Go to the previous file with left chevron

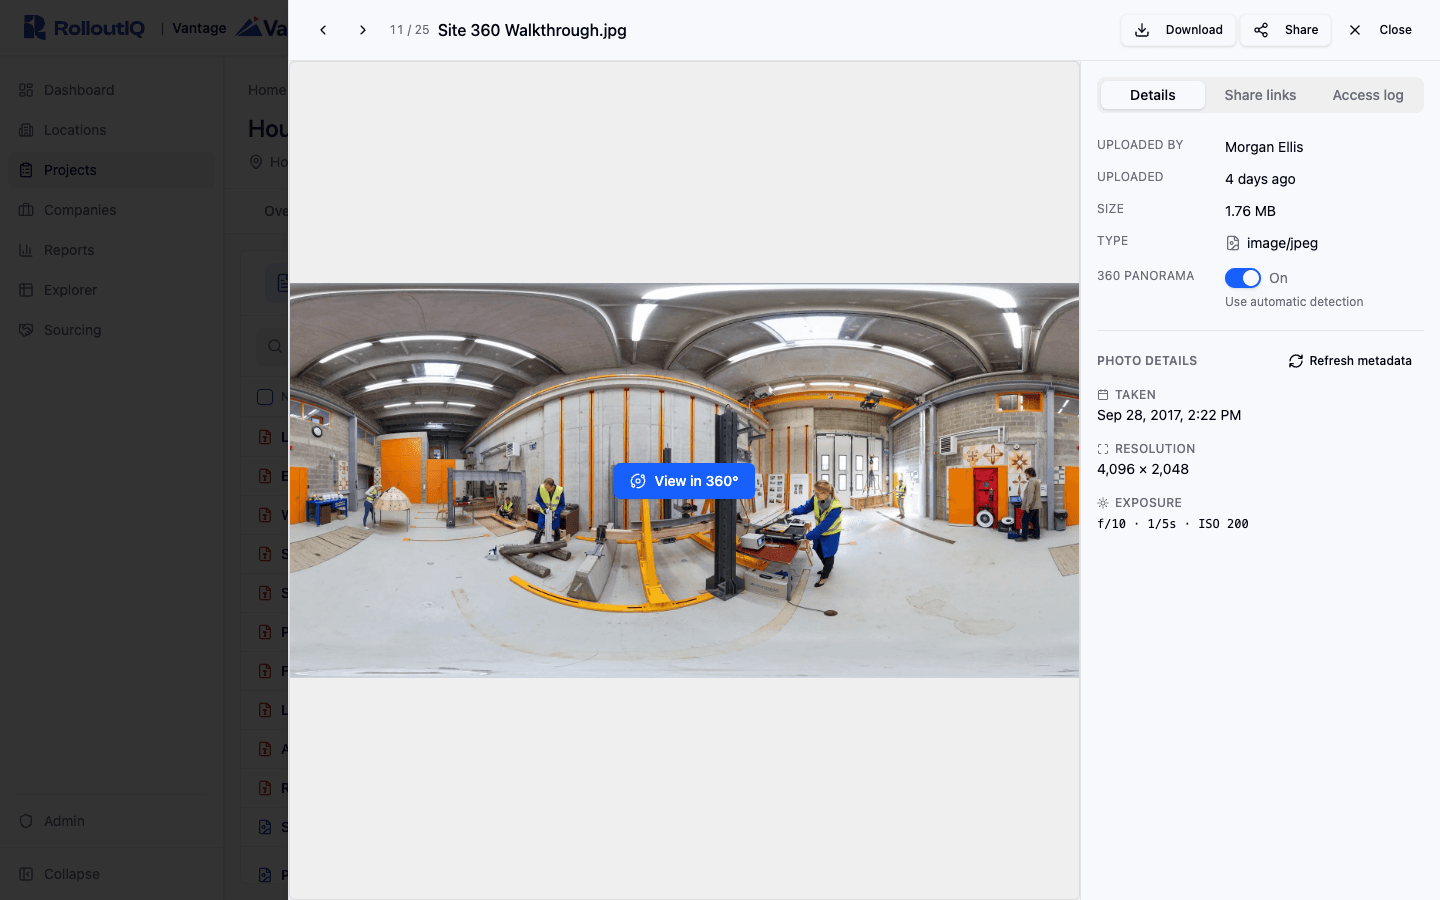(323, 30)
